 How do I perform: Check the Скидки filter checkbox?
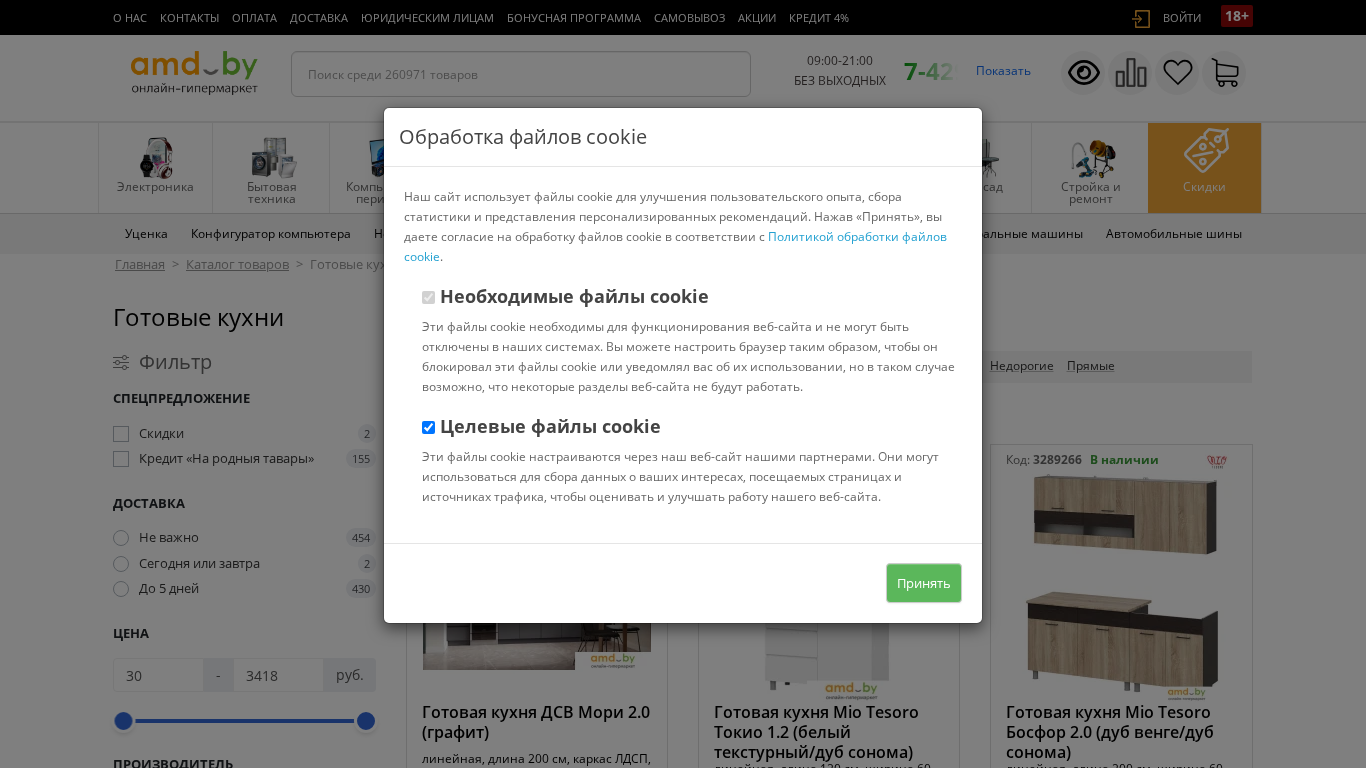[121, 434]
